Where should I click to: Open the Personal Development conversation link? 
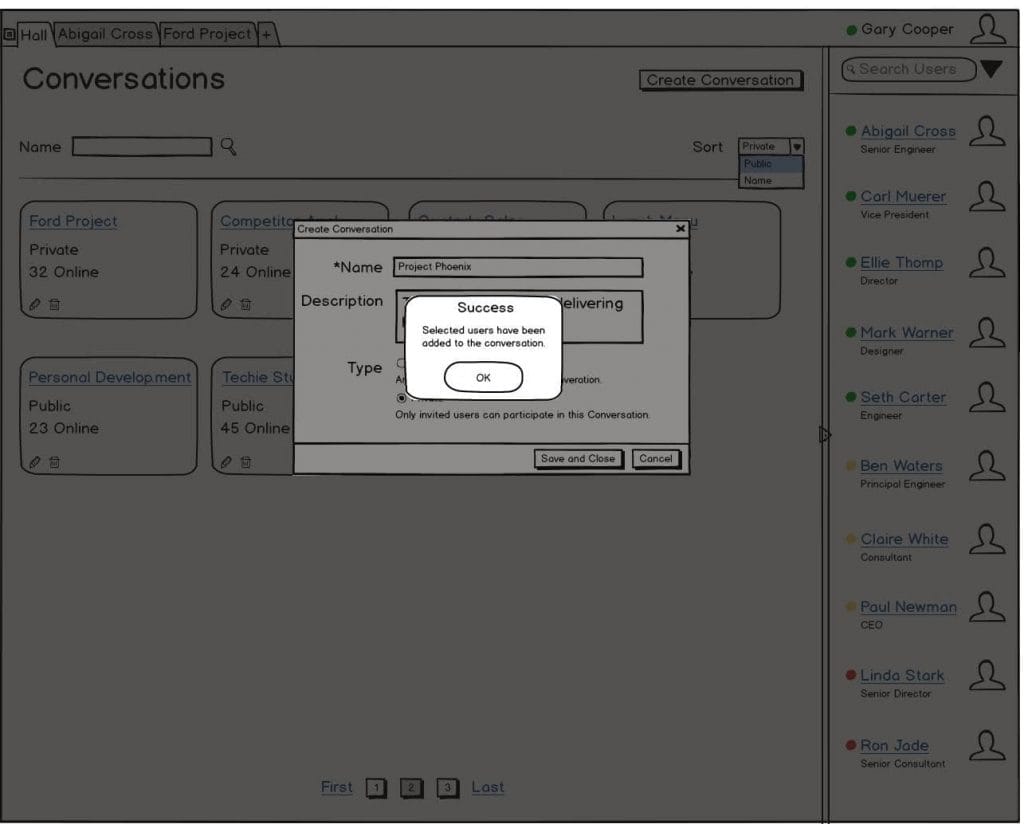pyautogui.click(x=110, y=377)
